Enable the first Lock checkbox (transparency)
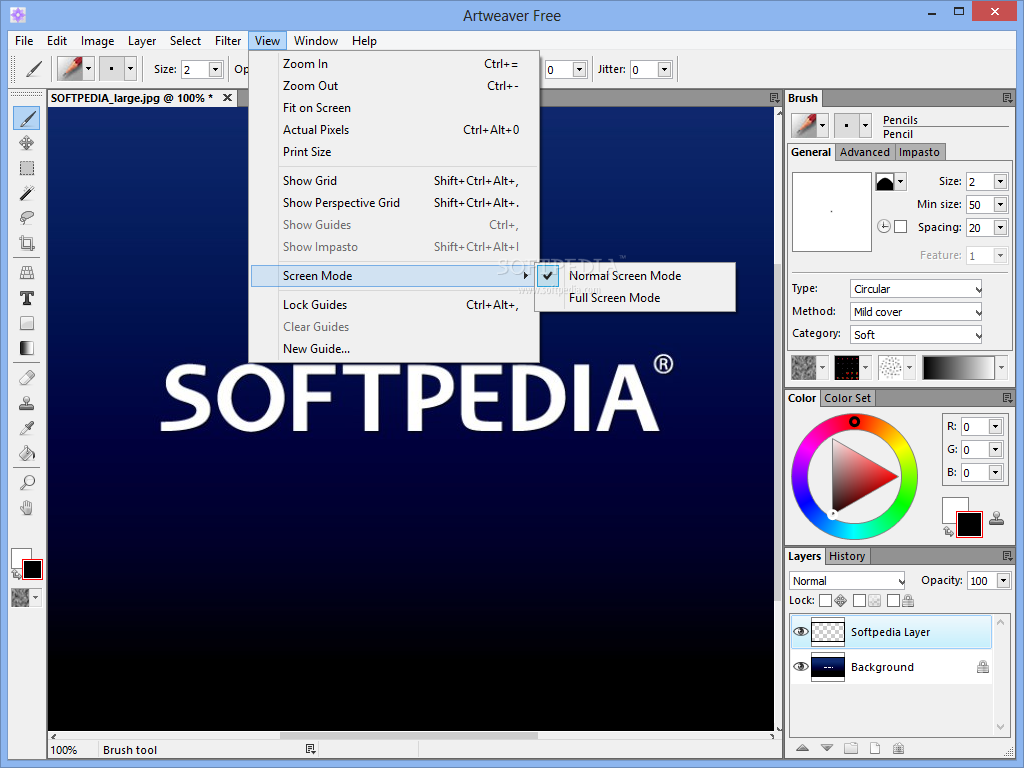 pos(825,600)
